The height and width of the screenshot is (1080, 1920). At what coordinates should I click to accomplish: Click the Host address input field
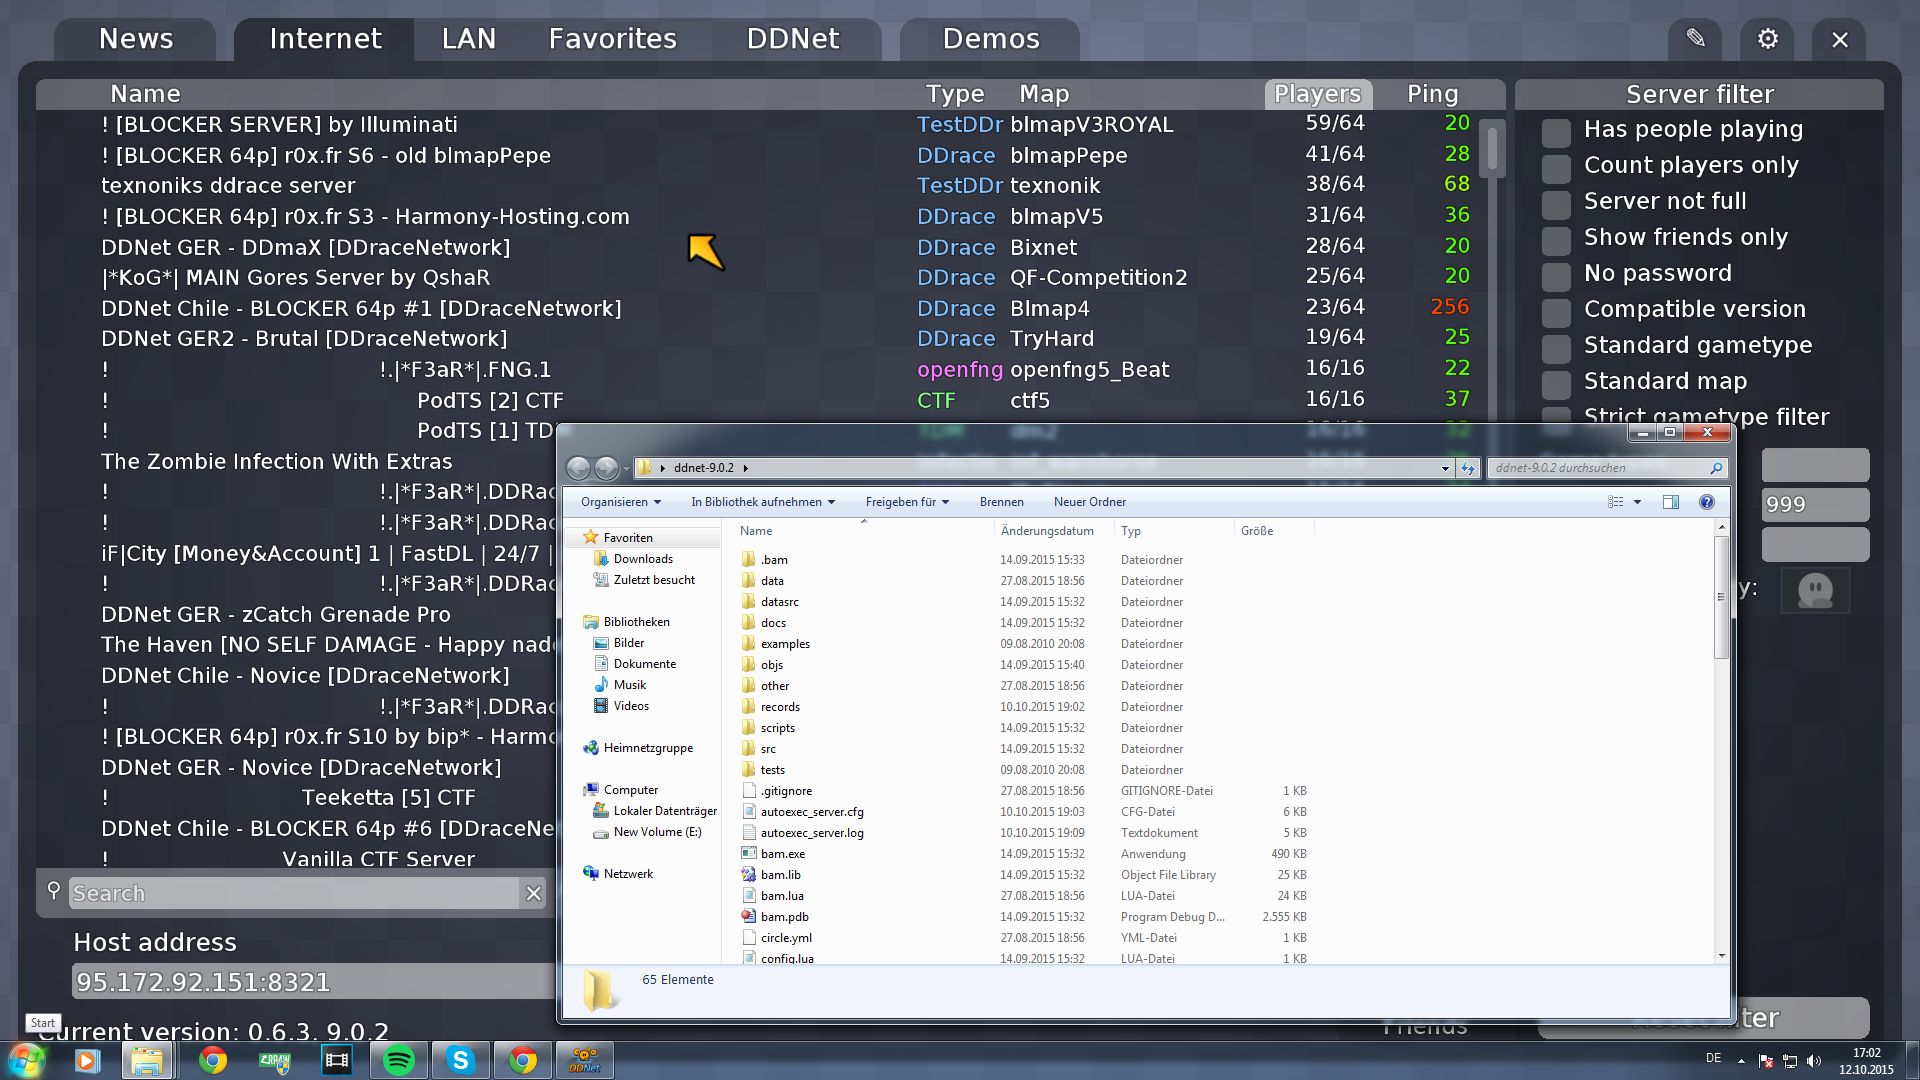click(x=312, y=982)
